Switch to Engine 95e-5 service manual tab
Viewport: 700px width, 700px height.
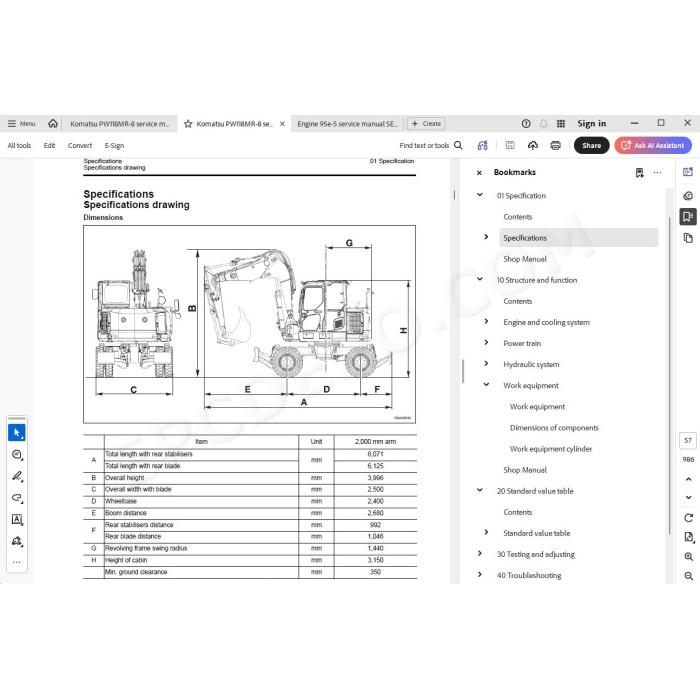(347, 124)
